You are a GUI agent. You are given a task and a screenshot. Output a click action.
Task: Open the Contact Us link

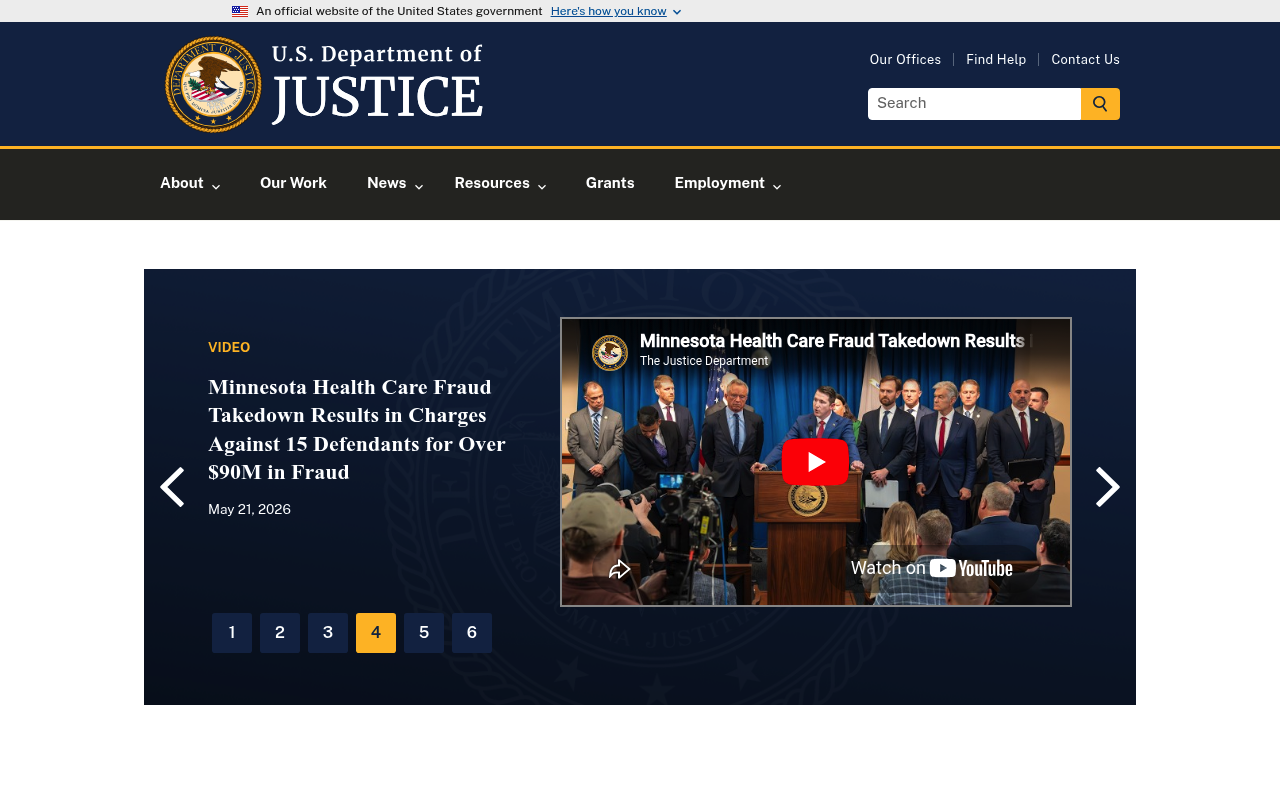[1085, 60]
